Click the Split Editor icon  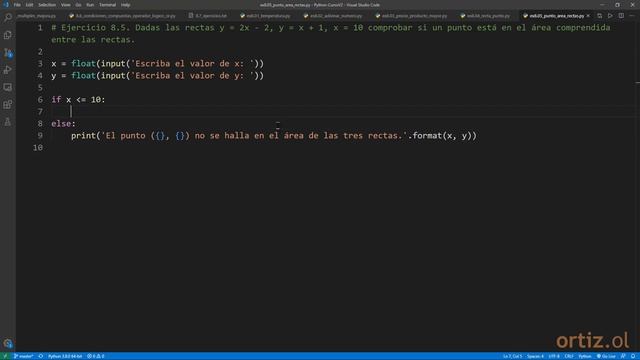pos(621,16)
